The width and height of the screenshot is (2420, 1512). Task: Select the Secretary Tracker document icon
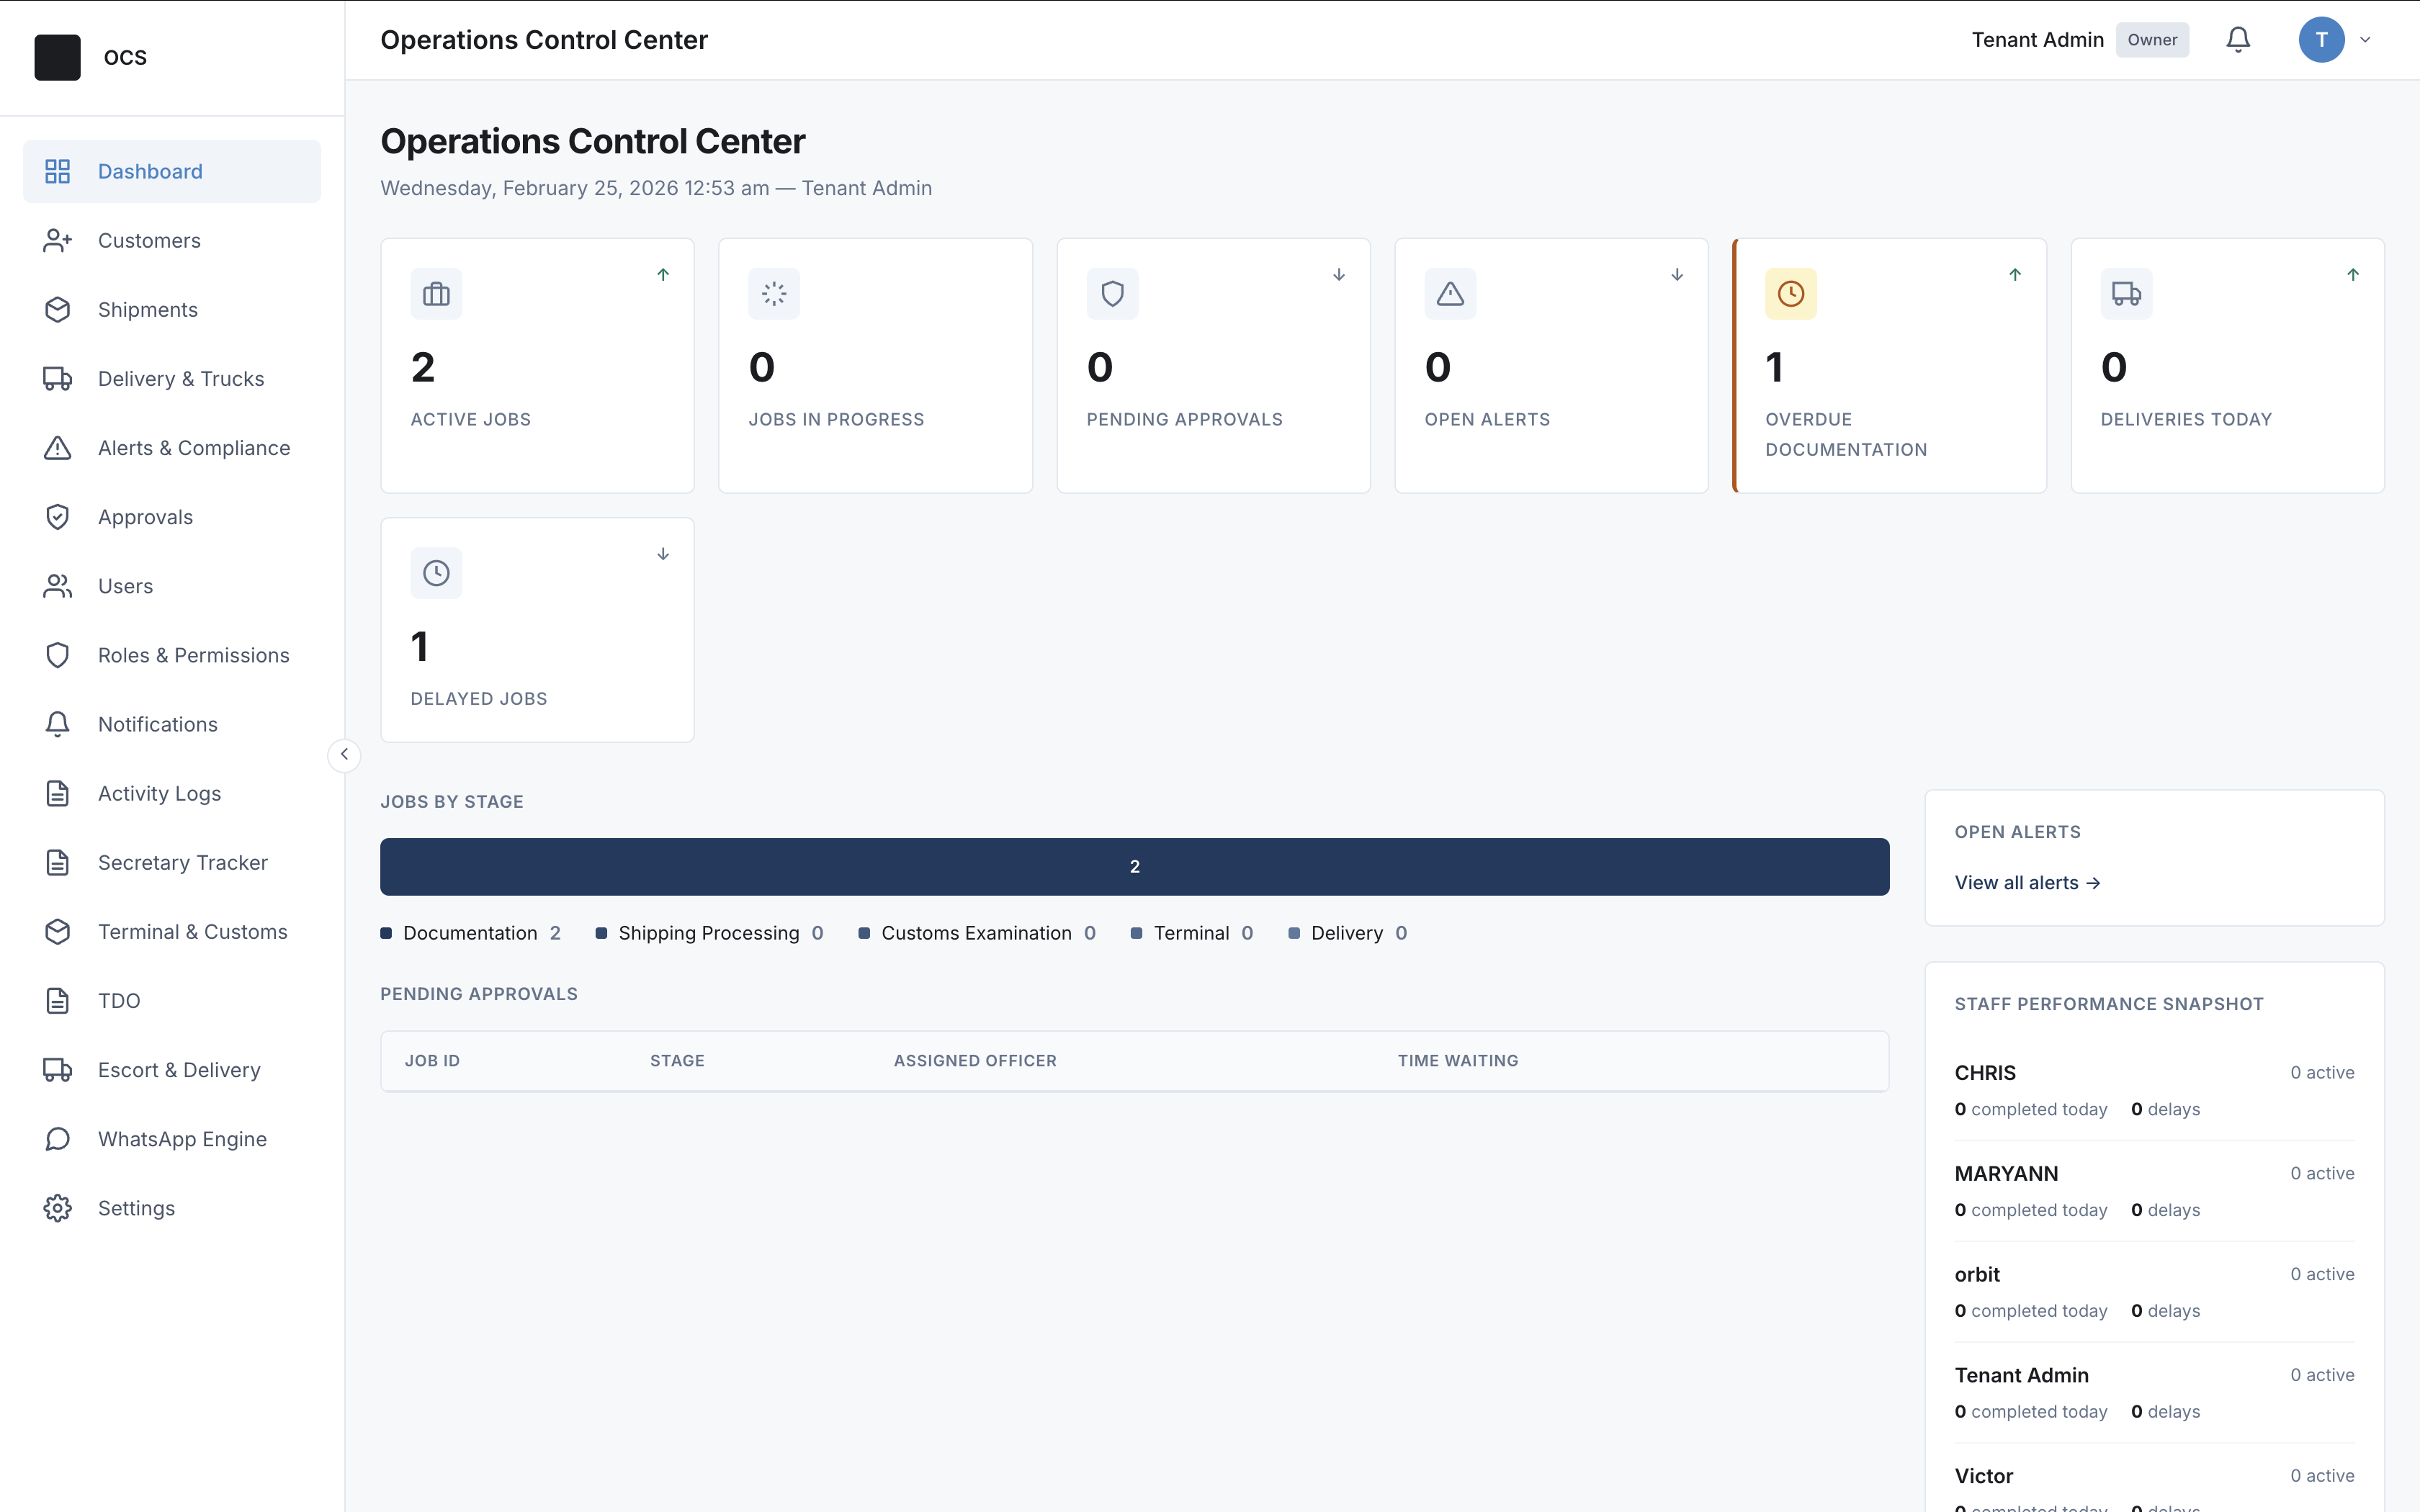tap(57, 862)
